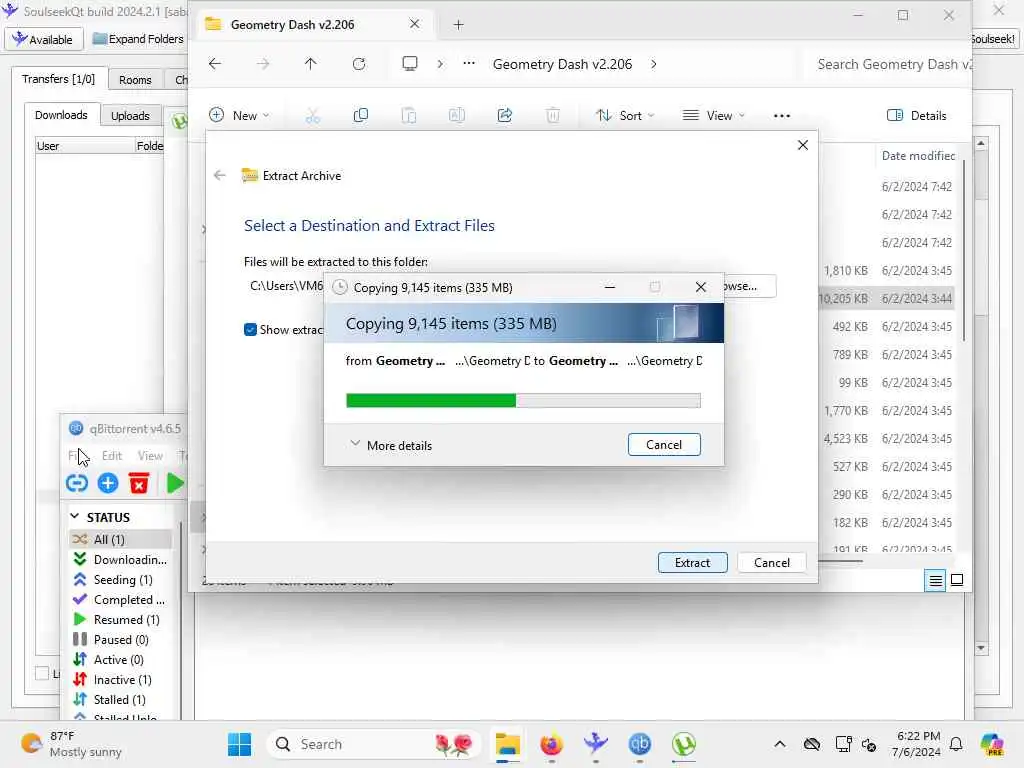This screenshot has height=768, width=1024.
Task: Click the User column header in Soulseek
Action: pyautogui.click(x=85, y=146)
